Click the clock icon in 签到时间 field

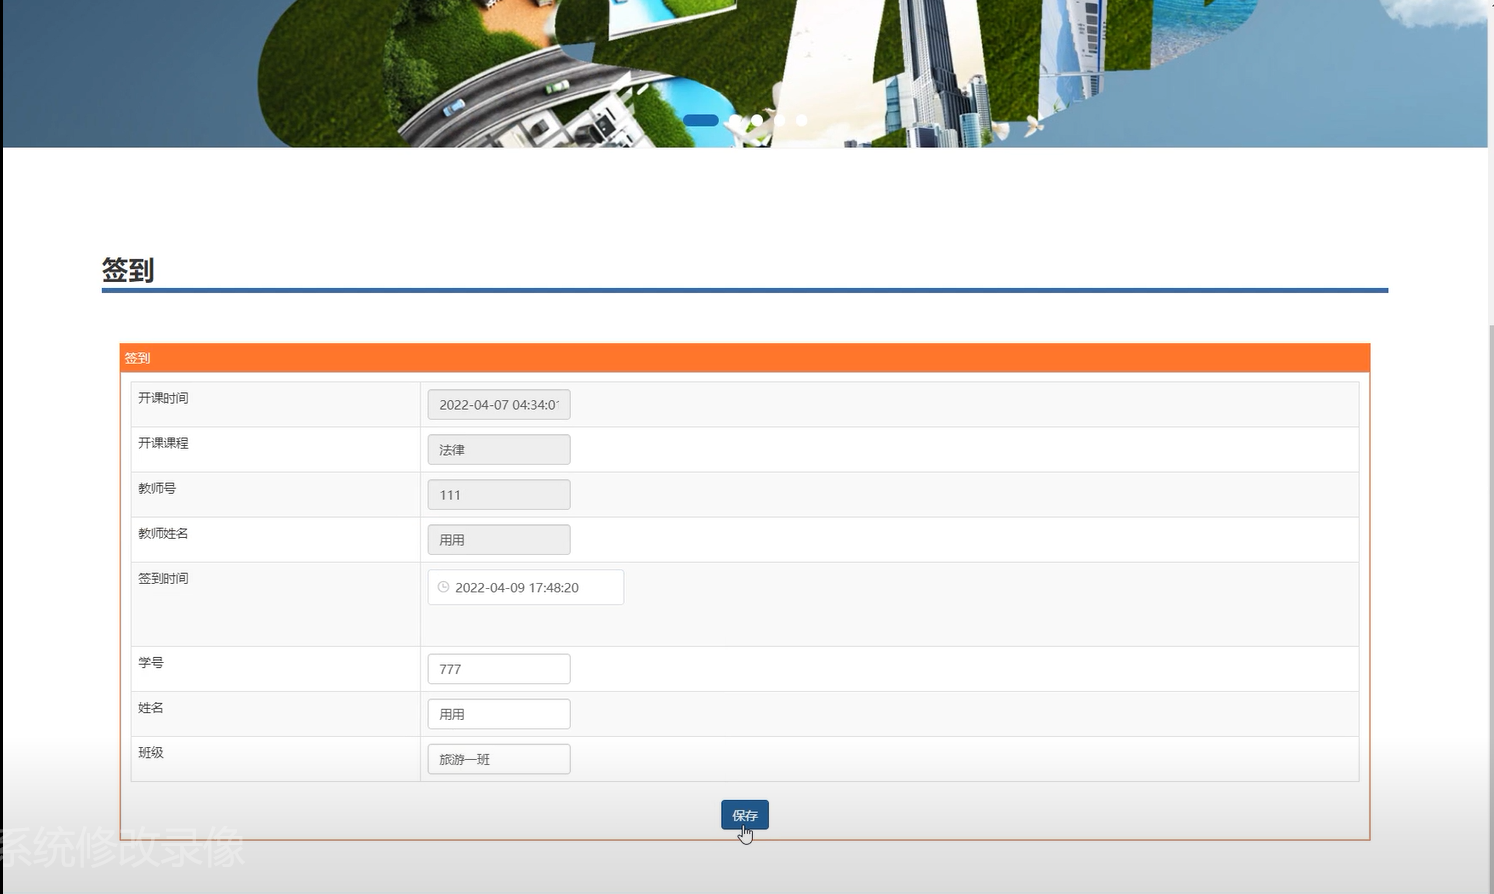click(444, 587)
